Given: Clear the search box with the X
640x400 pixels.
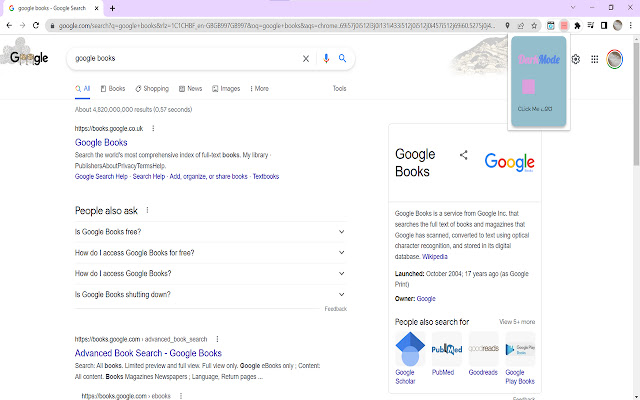Looking at the screenshot, I should point(306,59).
